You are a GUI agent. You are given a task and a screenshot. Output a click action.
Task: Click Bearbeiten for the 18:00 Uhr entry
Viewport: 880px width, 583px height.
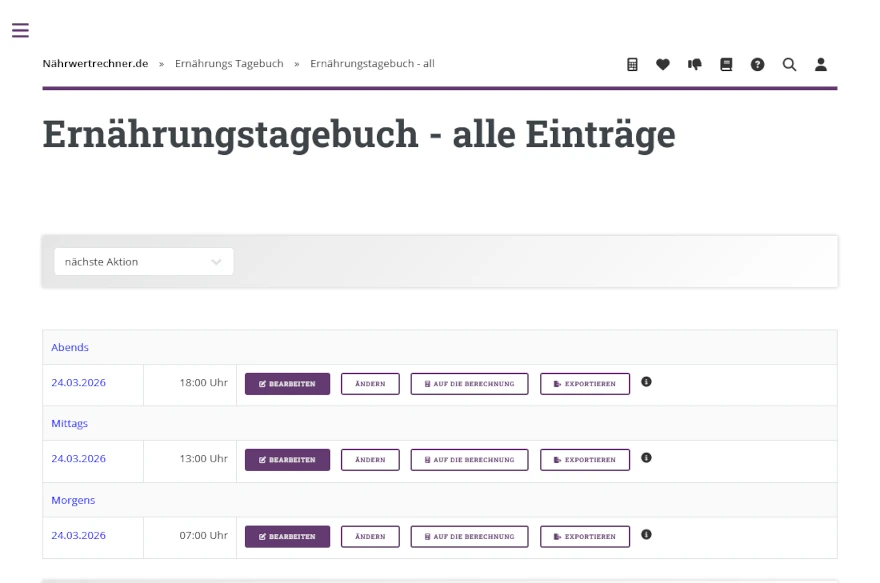tap(287, 384)
